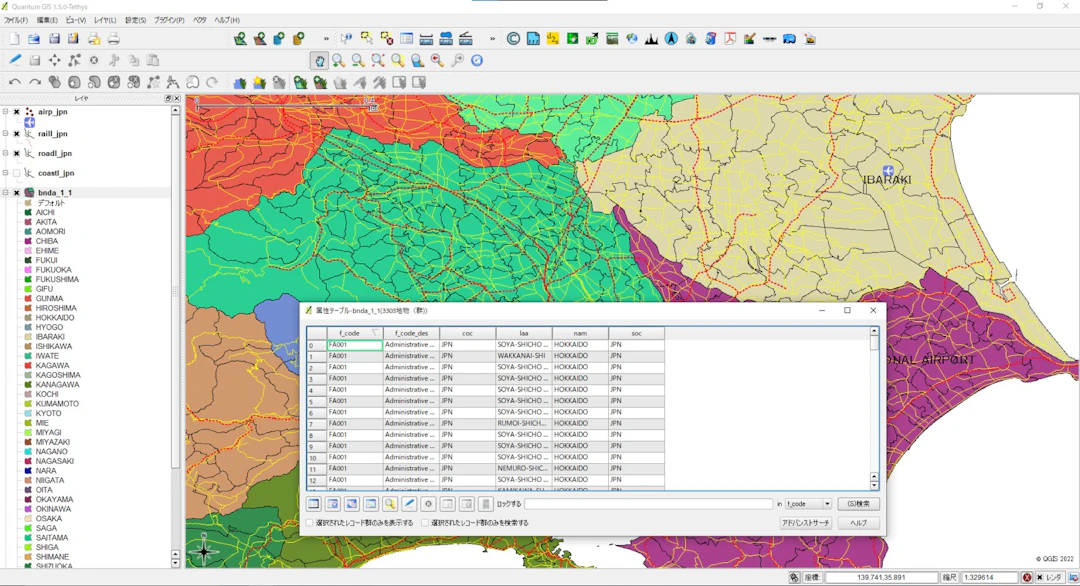Save project with first floppy disk icon

[x=54, y=39]
